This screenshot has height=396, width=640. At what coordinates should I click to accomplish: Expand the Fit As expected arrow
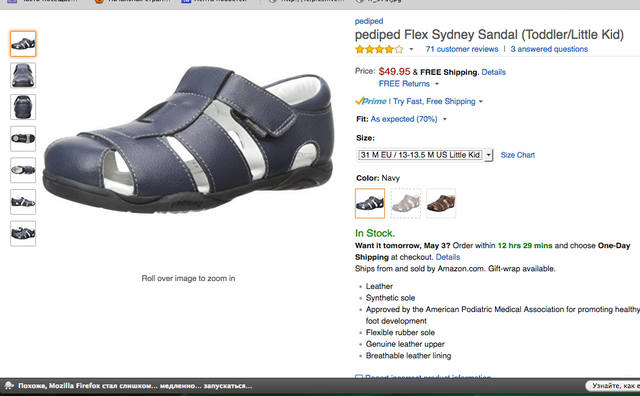(x=445, y=119)
